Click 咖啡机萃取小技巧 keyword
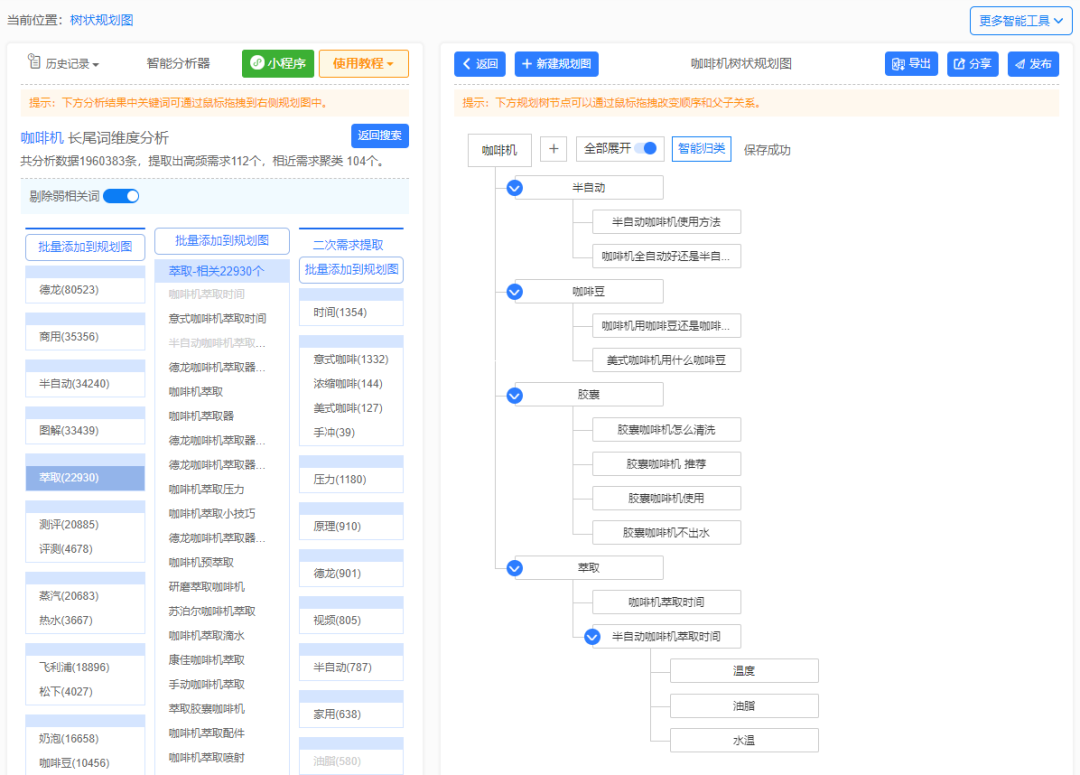Viewport: 1080px width, 775px height. pos(211,513)
